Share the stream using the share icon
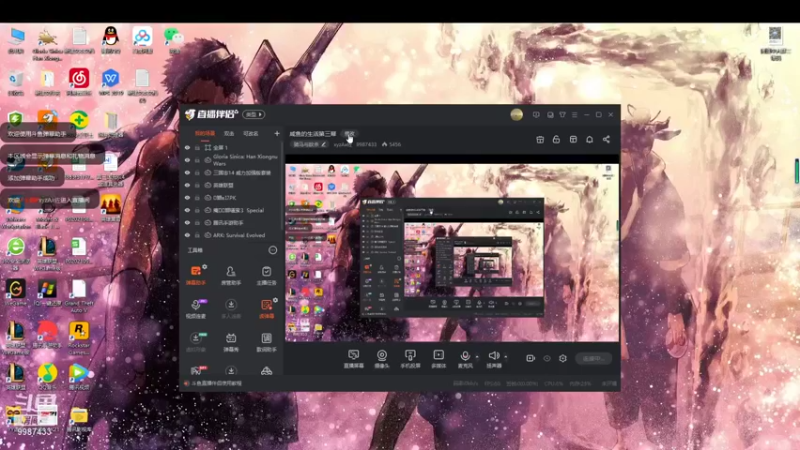 606,139
